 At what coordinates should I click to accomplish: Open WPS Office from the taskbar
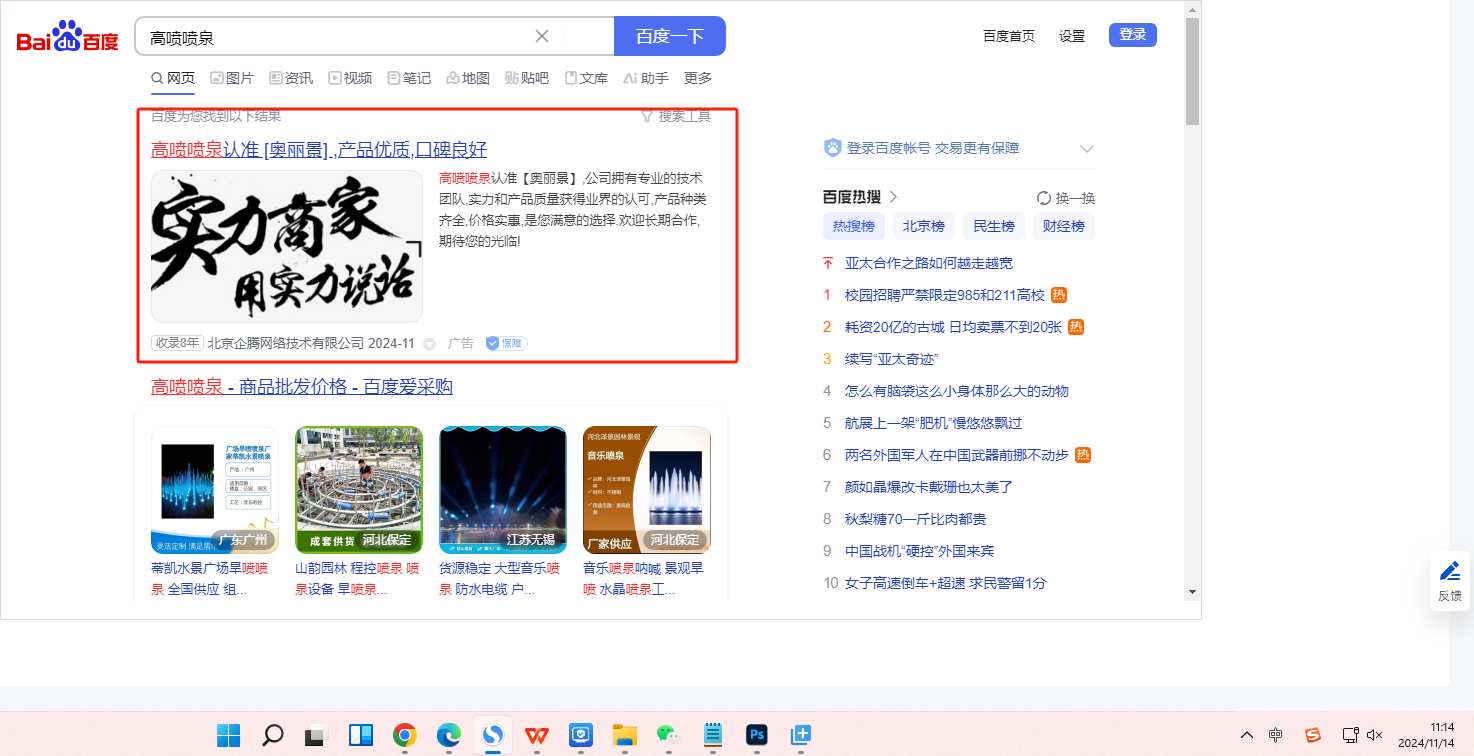537,735
